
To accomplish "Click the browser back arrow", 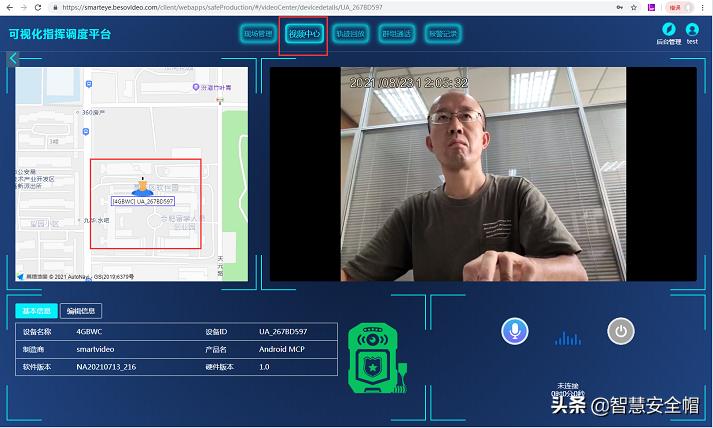I will (8, 6).
